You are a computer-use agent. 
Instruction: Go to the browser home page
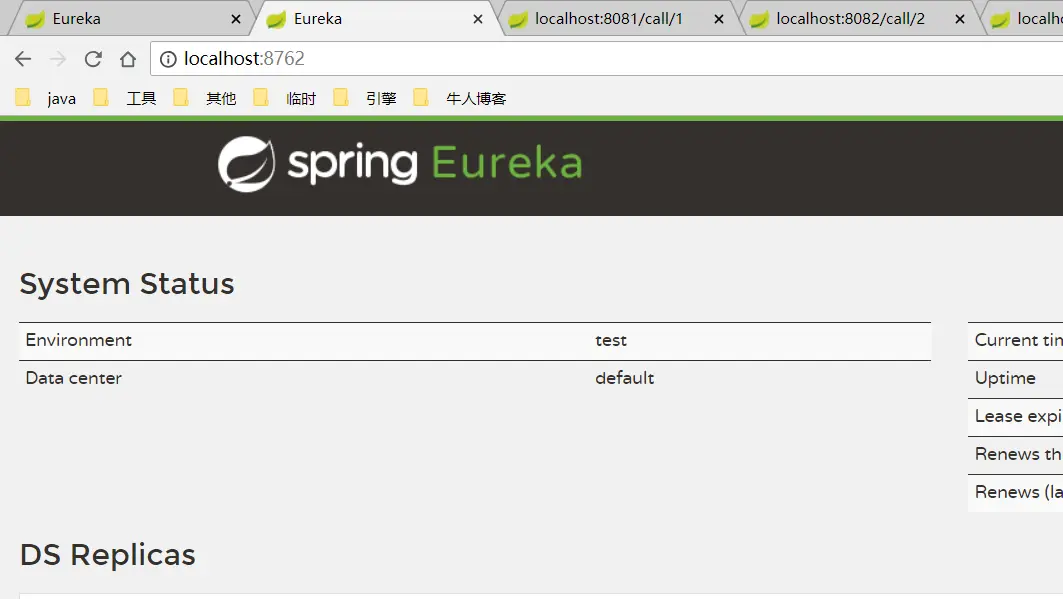click(127, 59)
